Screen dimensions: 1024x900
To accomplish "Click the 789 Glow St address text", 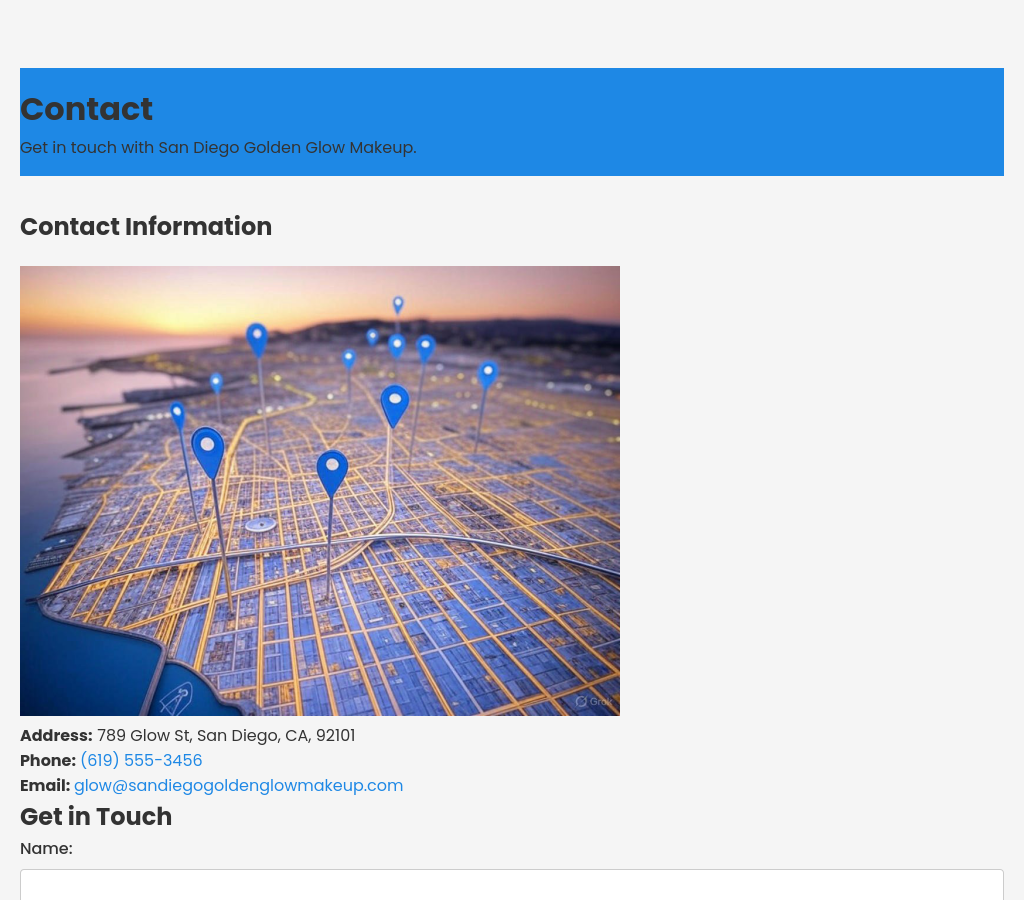I will (226, 735).
